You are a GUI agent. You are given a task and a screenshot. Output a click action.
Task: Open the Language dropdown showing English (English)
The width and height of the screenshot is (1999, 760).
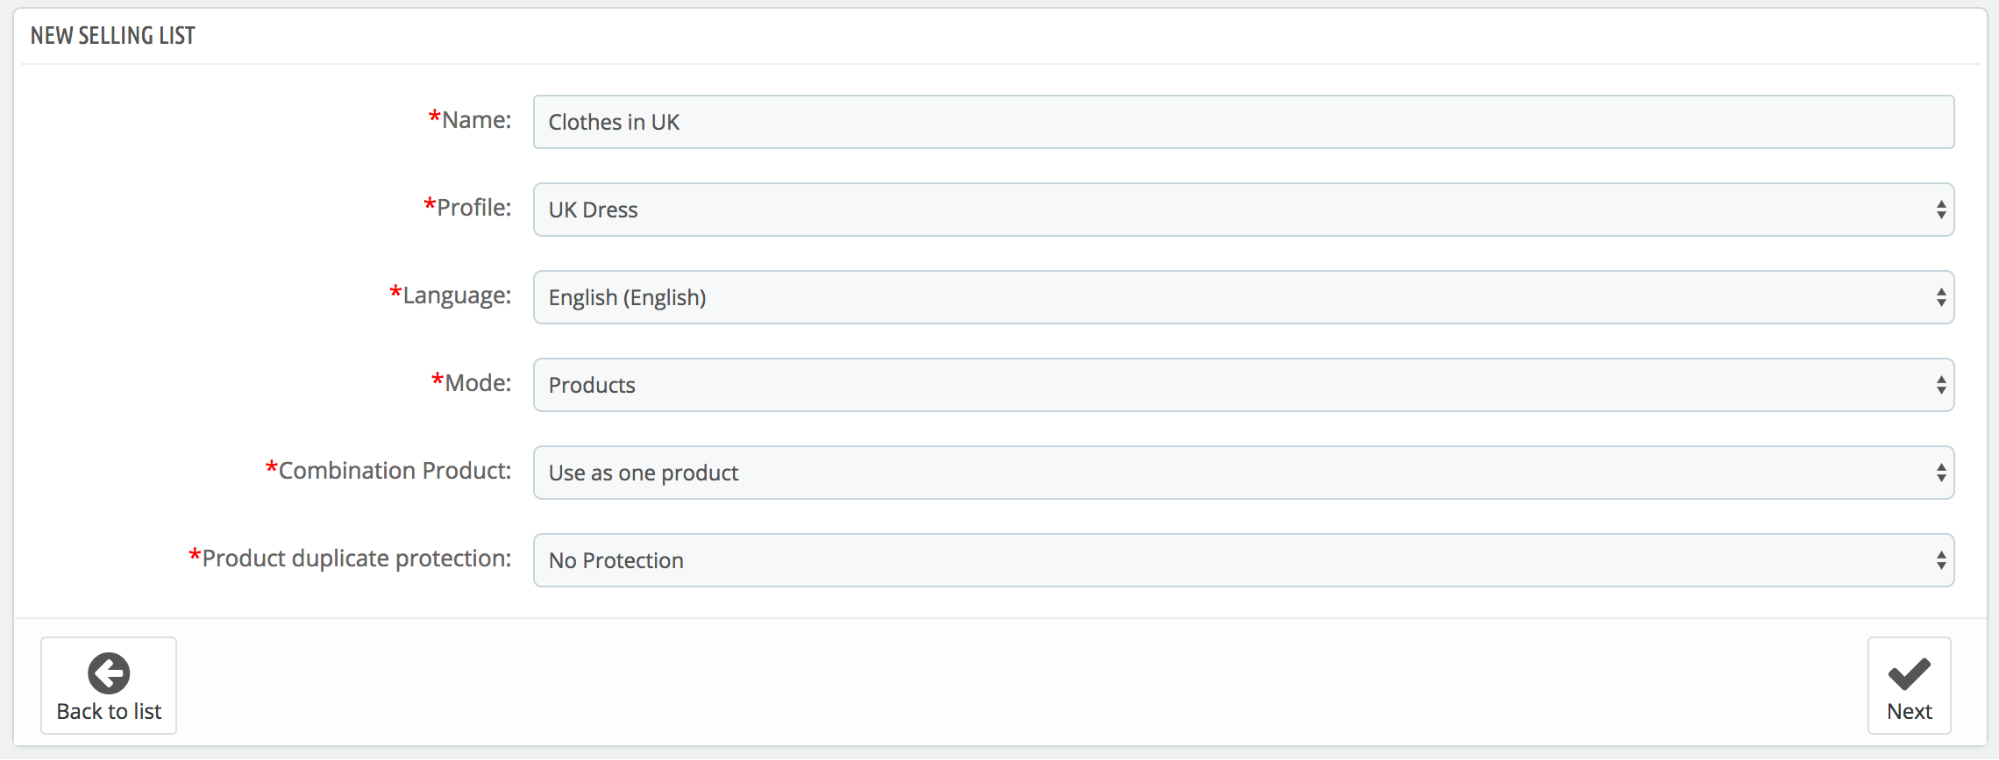(x=1243, y=297)
